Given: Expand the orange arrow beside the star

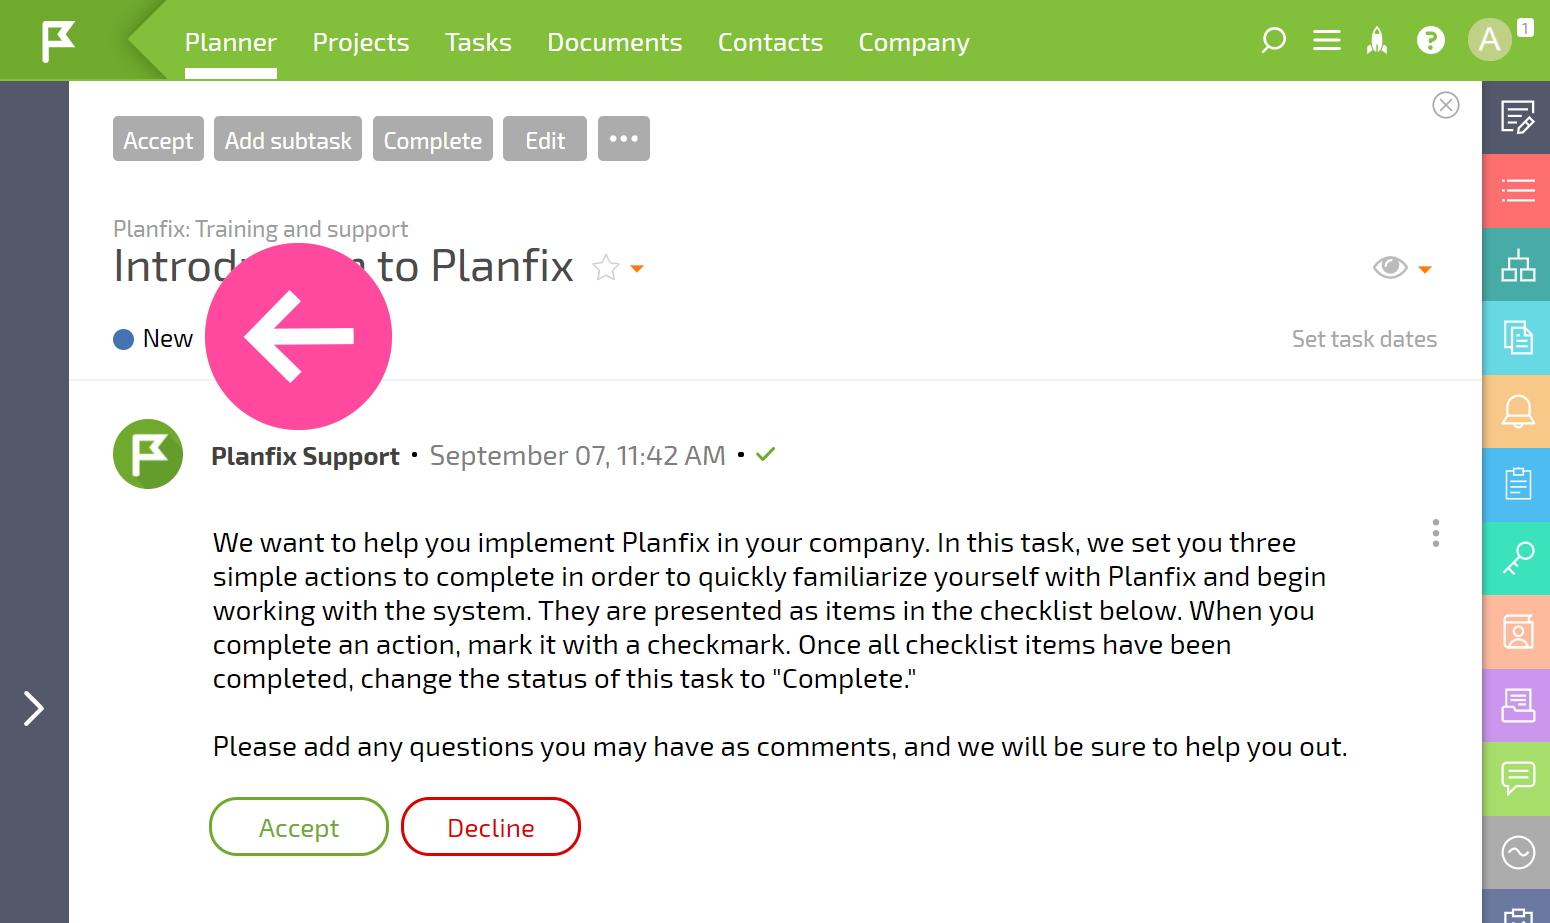Looking at the screenshot, I should (x=637, y=269).
